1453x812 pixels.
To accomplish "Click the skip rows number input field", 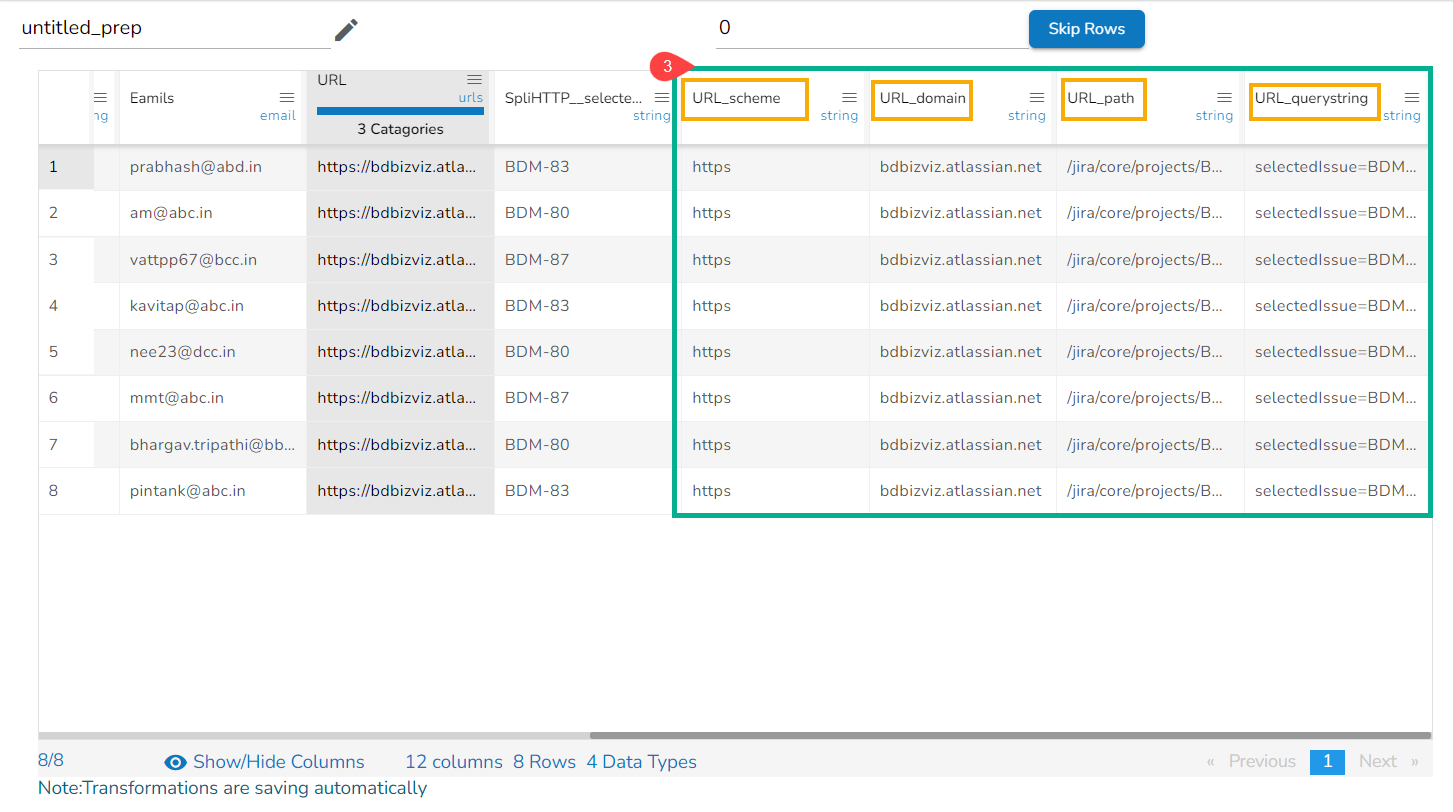I will point(870,28).
